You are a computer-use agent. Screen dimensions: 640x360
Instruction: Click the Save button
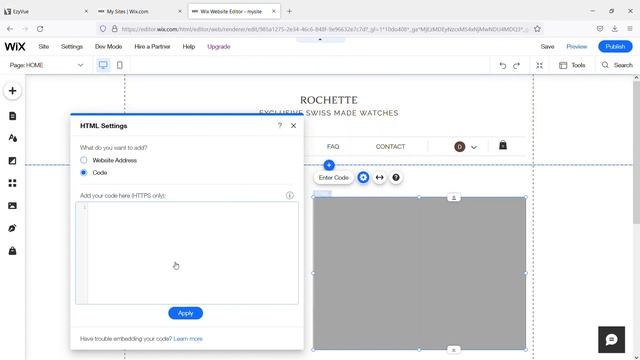[x=547, y=47]
